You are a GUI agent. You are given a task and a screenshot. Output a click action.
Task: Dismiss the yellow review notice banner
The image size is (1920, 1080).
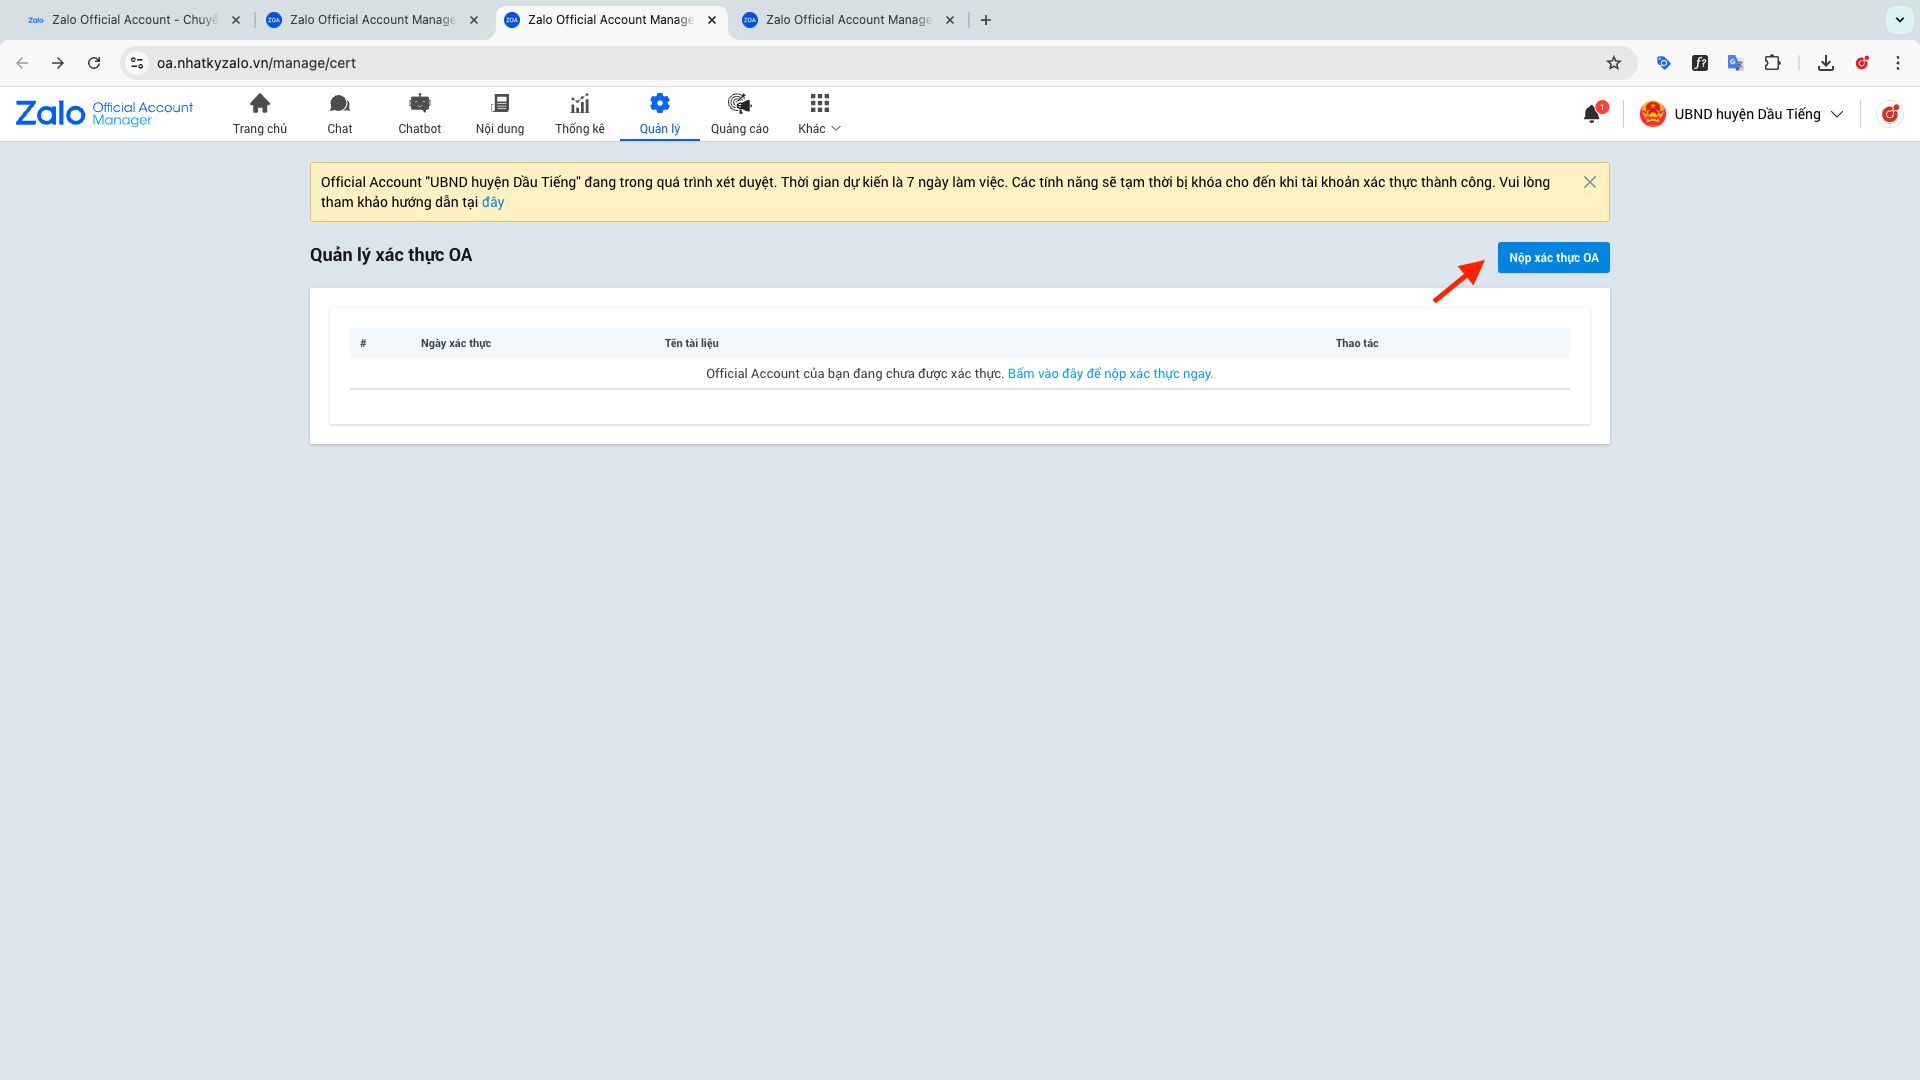(1590, 182)
